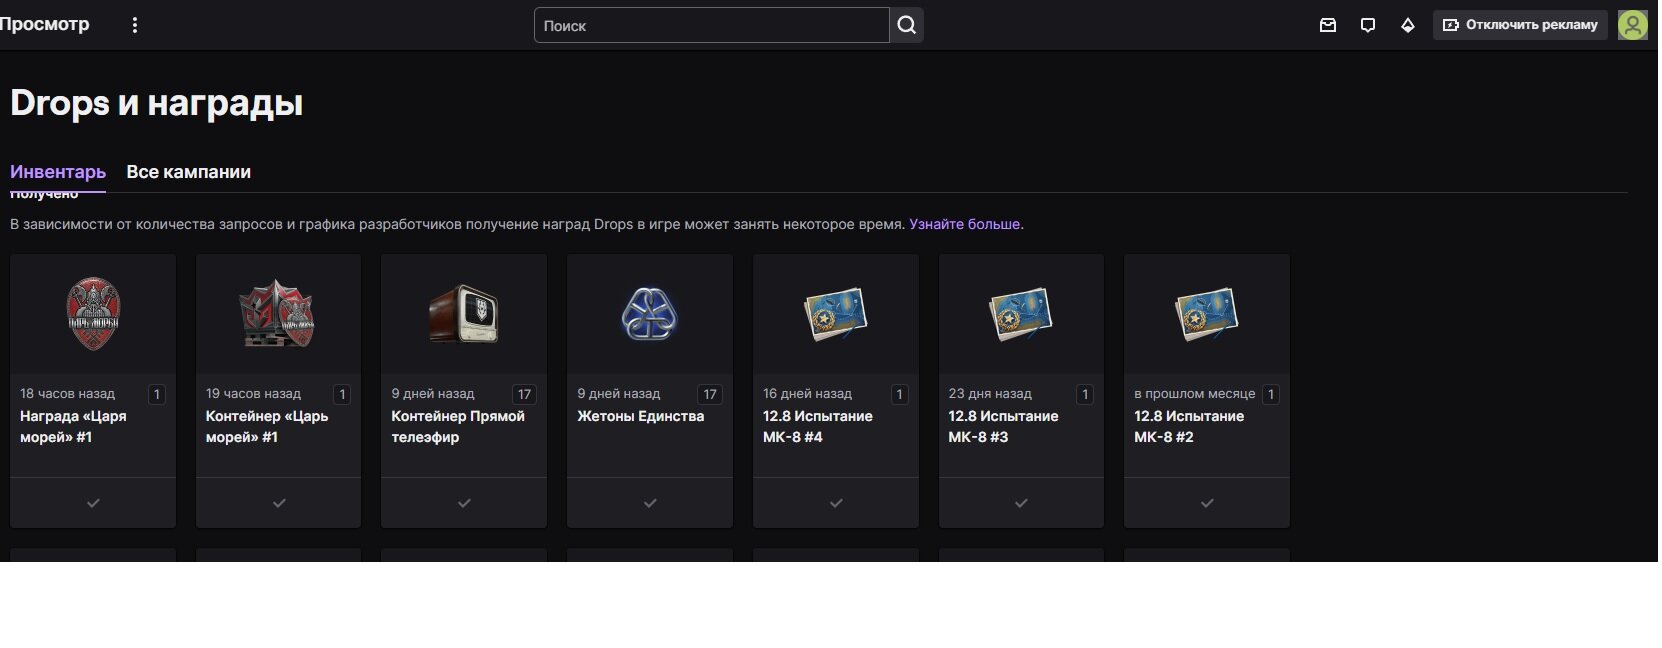The height and width of the screenshot is (648, 1662).
Task: Open the three-dot more options menu
Action: tap(135, 25)
